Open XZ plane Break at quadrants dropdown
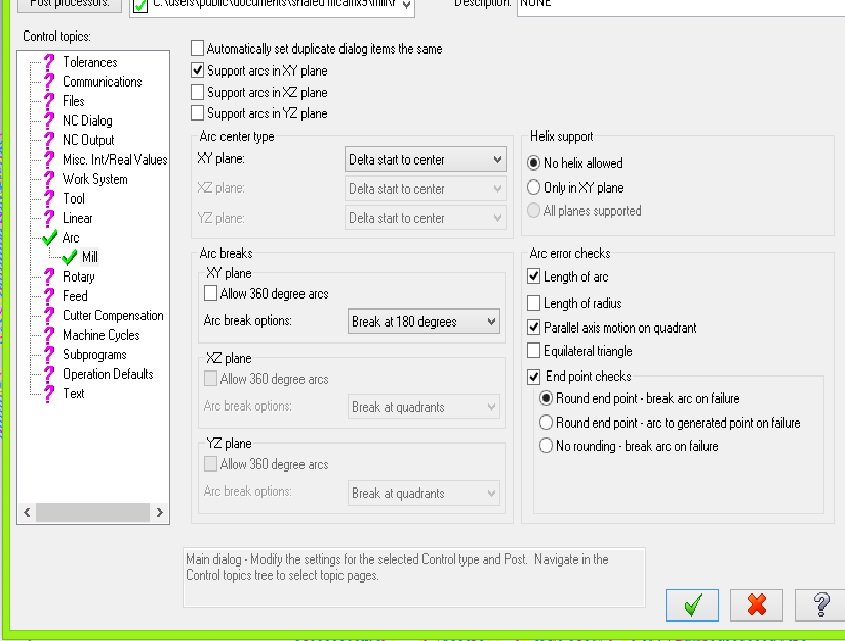The width and height of the screenshot is (845, 641). click(x=424, y=407)
